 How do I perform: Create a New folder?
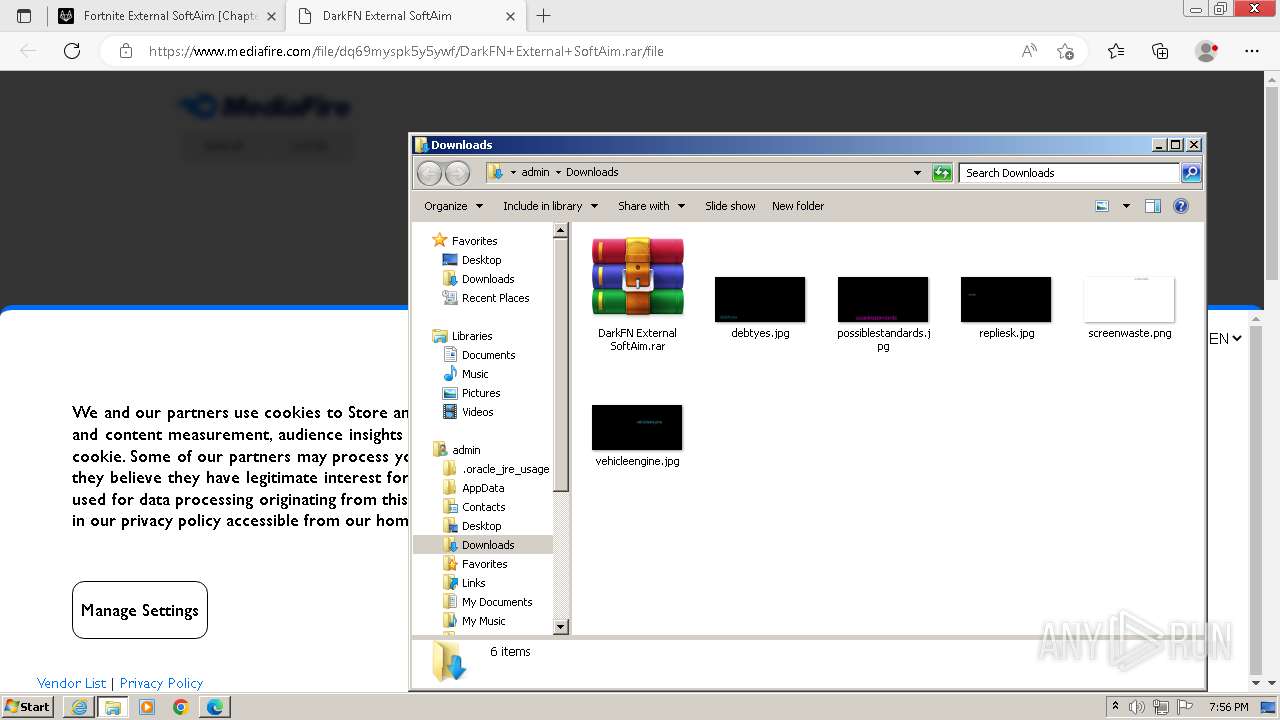click(798, 206)
